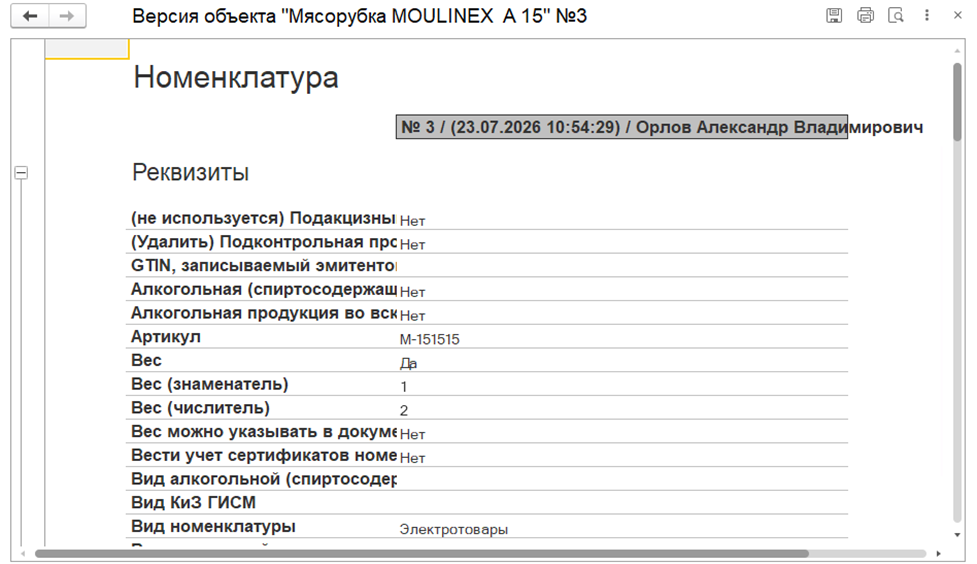Open print preview icon
The image size is (977, 564).
pyautogui.click(x=895, y=16)
